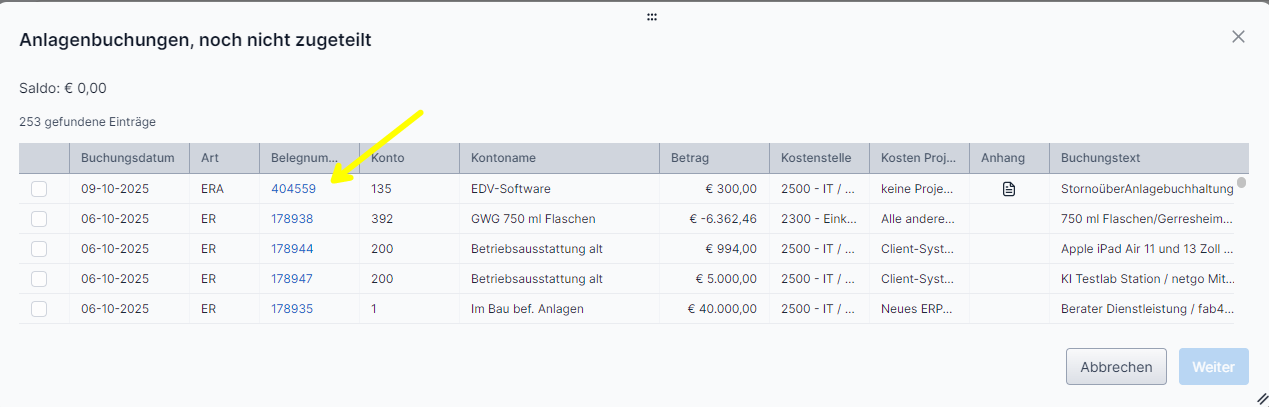Close the Anlagenbuchungen dialog with X
The image size is (1269, 407).
pos(1238,37)
